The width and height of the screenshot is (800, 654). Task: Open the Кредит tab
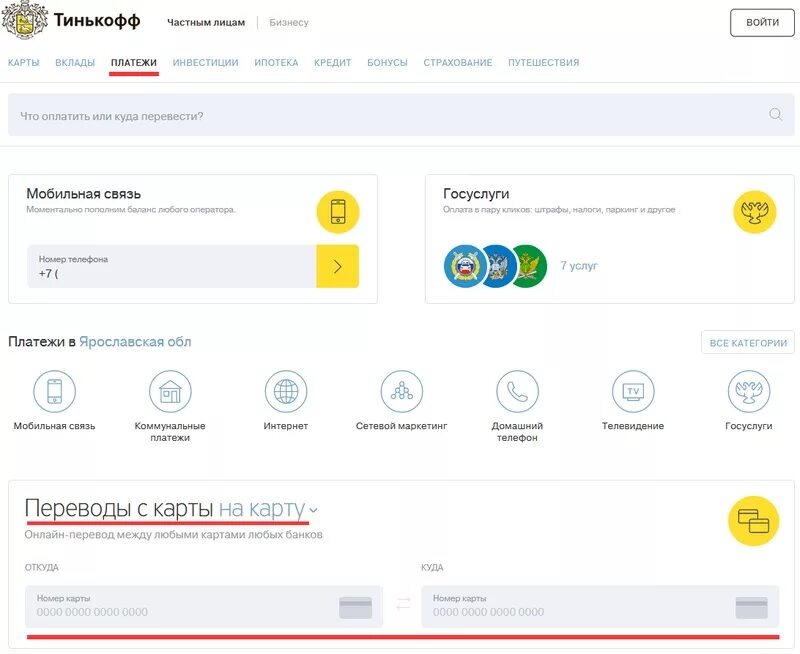coord(333,63)
